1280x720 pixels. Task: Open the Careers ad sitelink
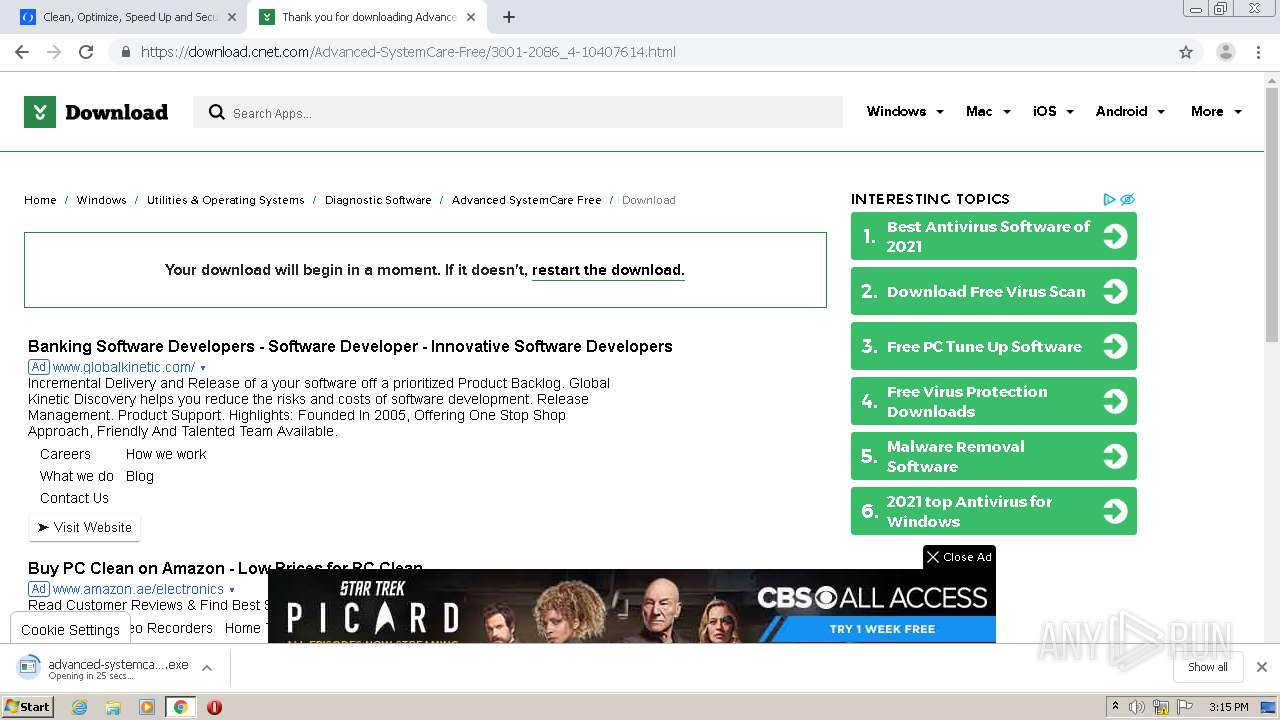pyautogui.click(x=65, y=454)
